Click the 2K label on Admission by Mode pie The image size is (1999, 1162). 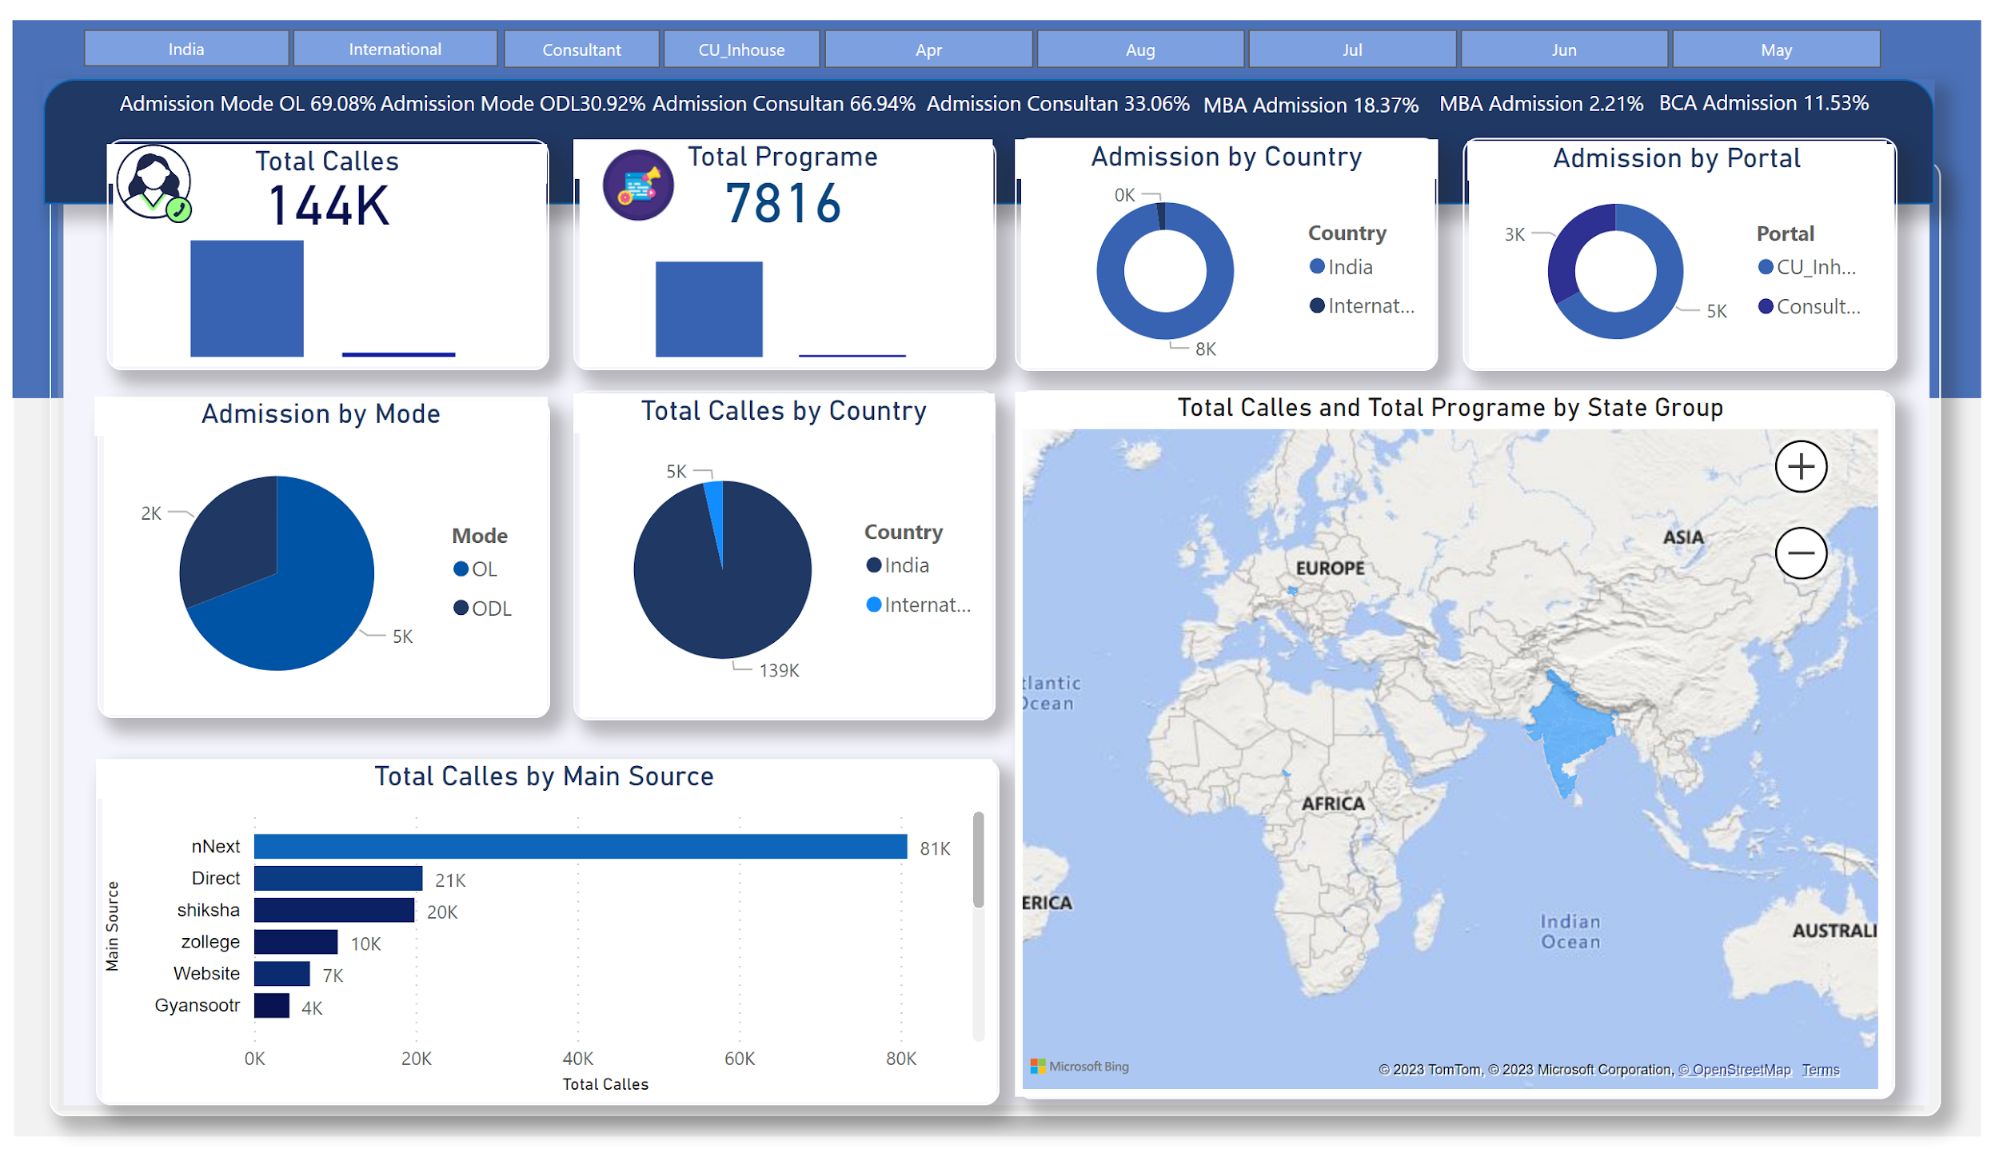[x=151, y=513]
